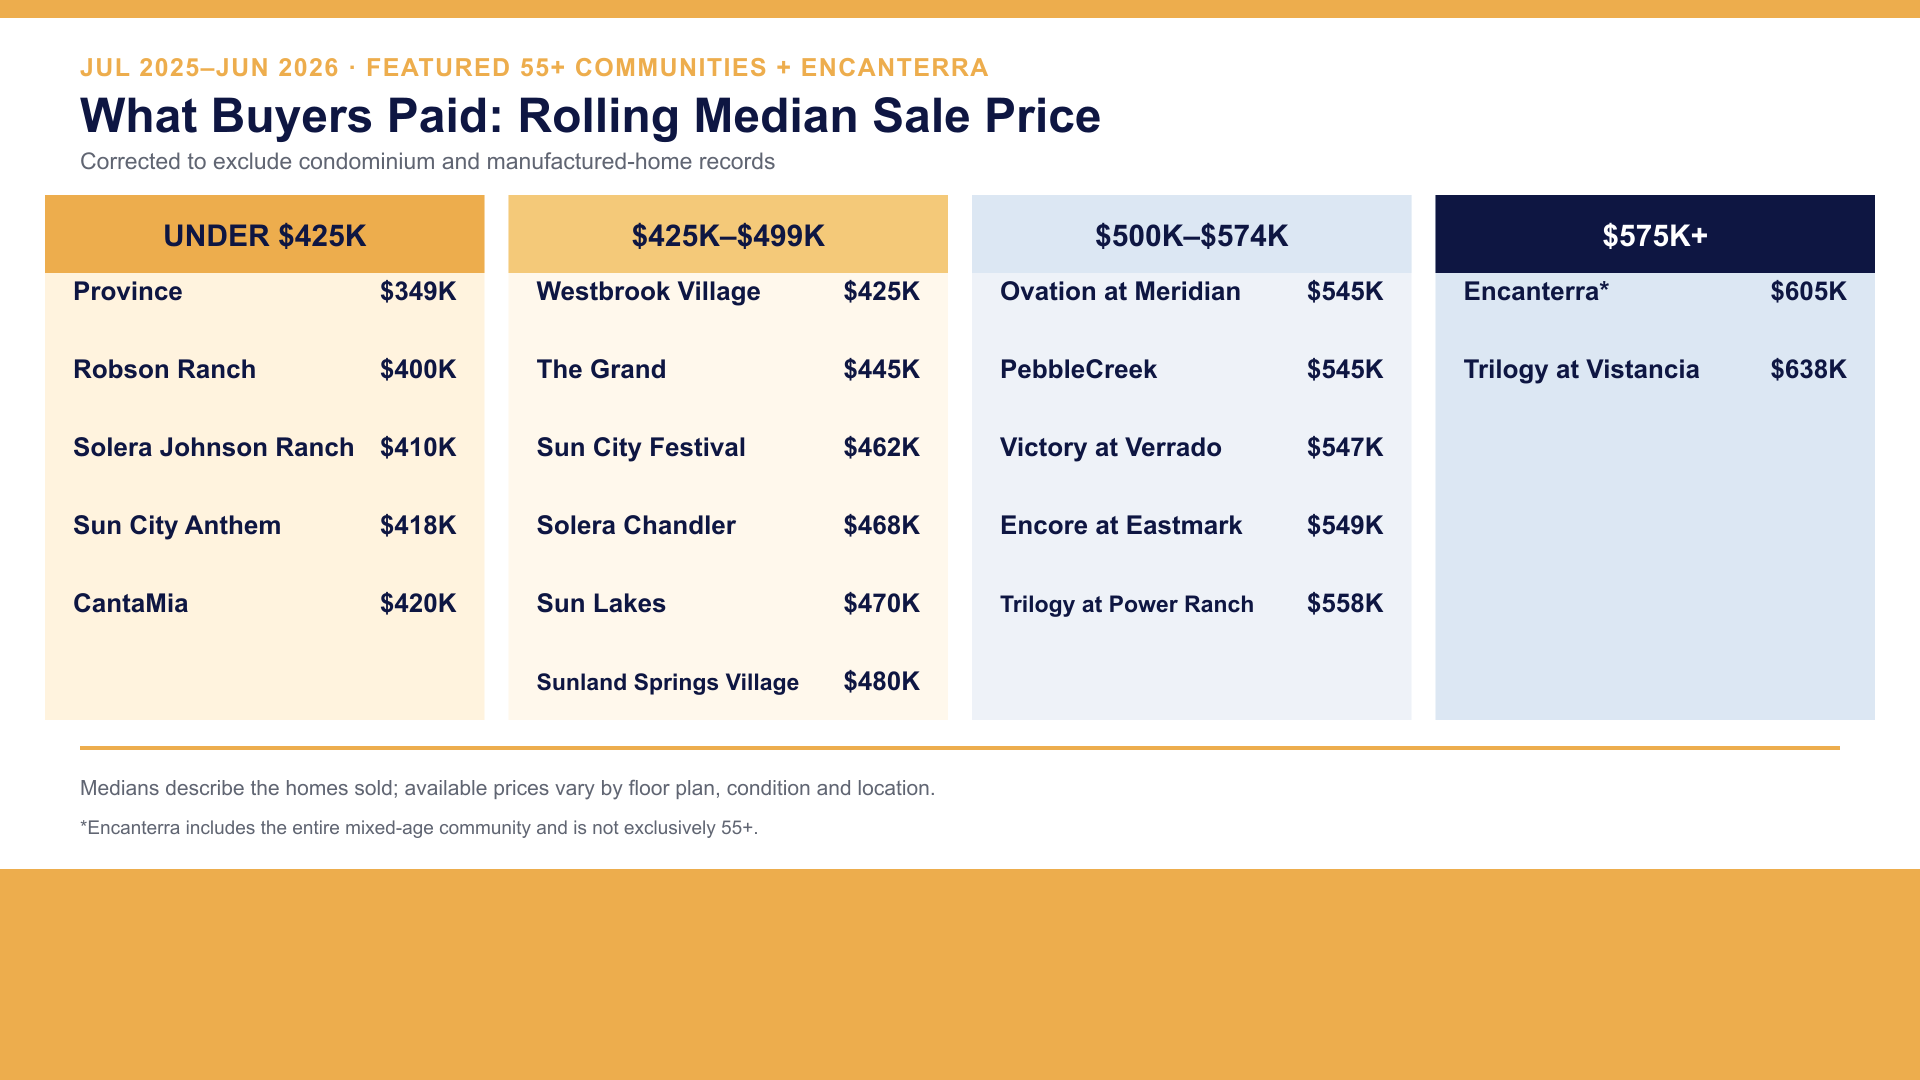Select the $425K–$499K column header

click(728, 234)
